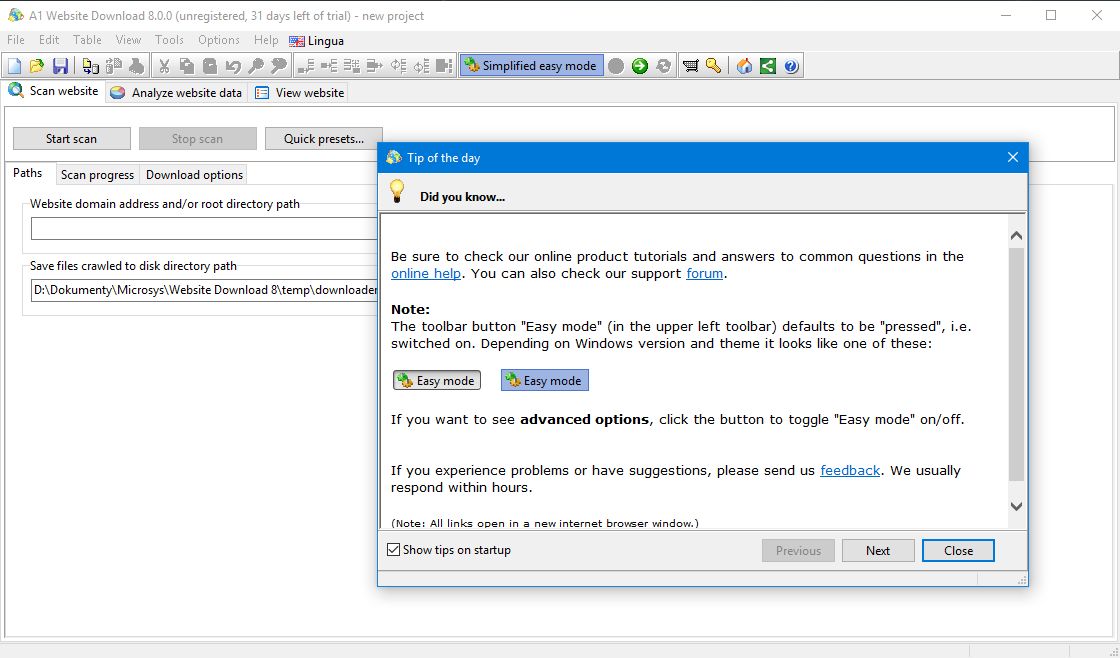Screen dimensions: 1120x658
Task: Open a project with the folder icon
Action: tap(37, 66)
